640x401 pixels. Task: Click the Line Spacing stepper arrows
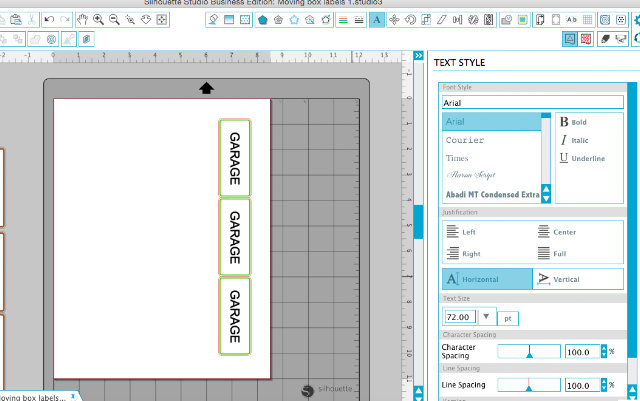click(604, 385)
